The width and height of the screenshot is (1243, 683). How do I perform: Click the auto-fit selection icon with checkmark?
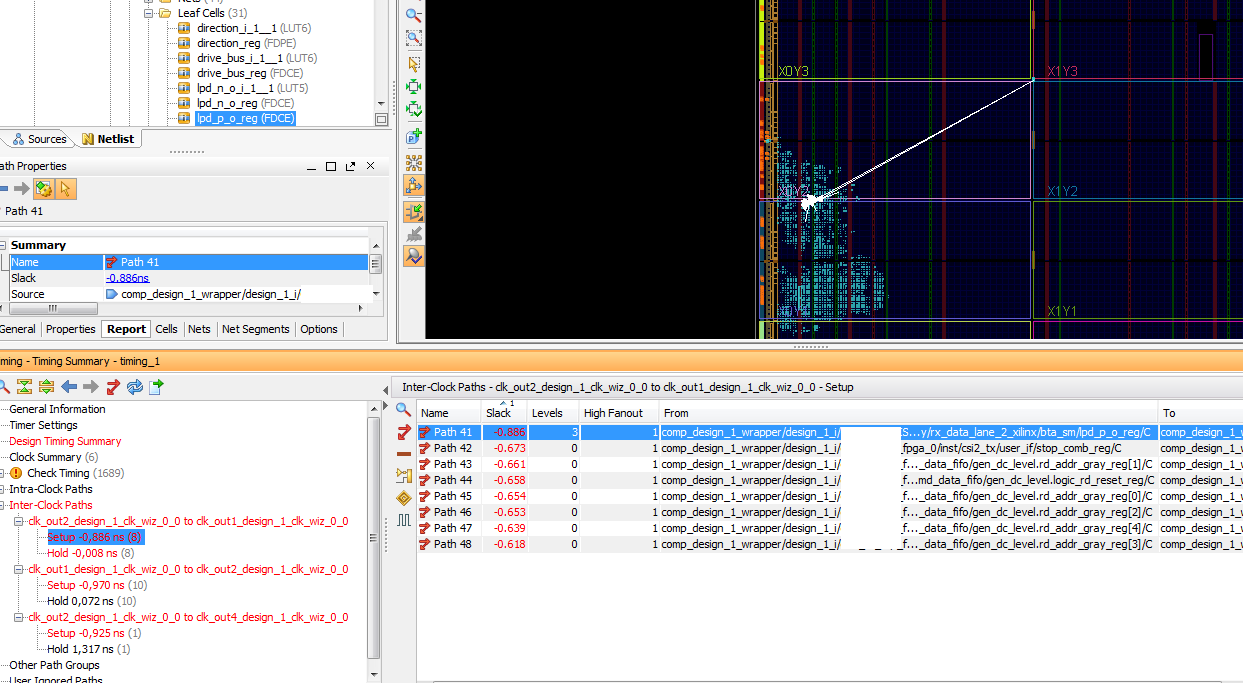point(413,109)
